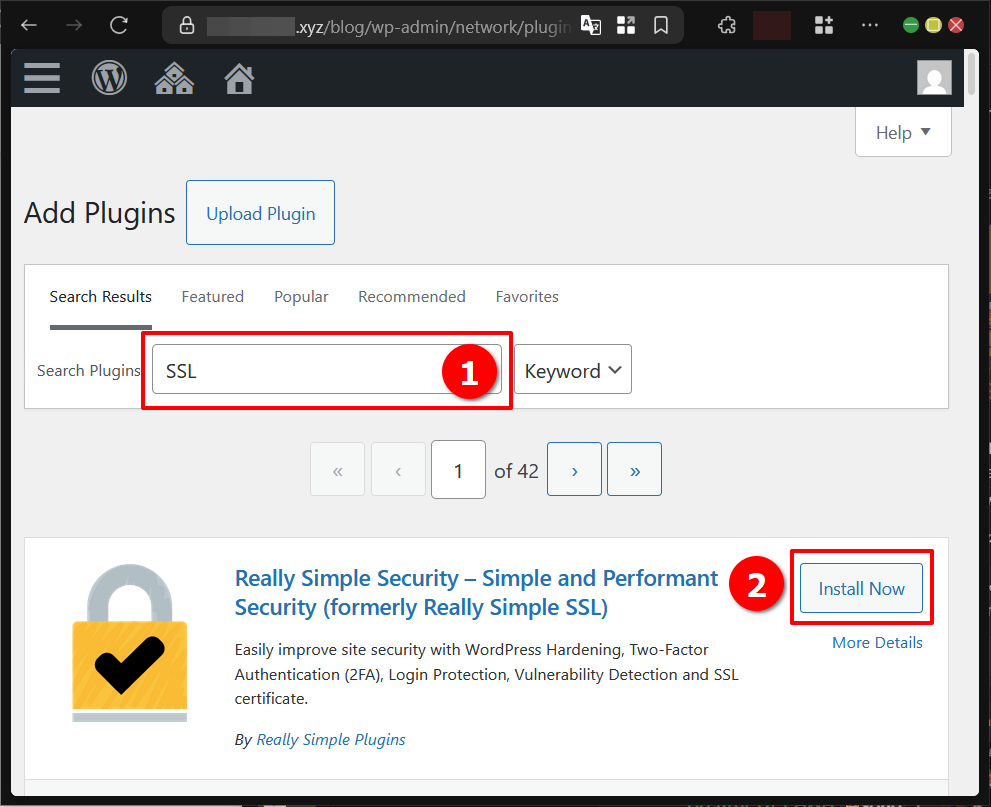Open the Keyword search type dropdown
The image size is (991, 807).
[572, 371]
